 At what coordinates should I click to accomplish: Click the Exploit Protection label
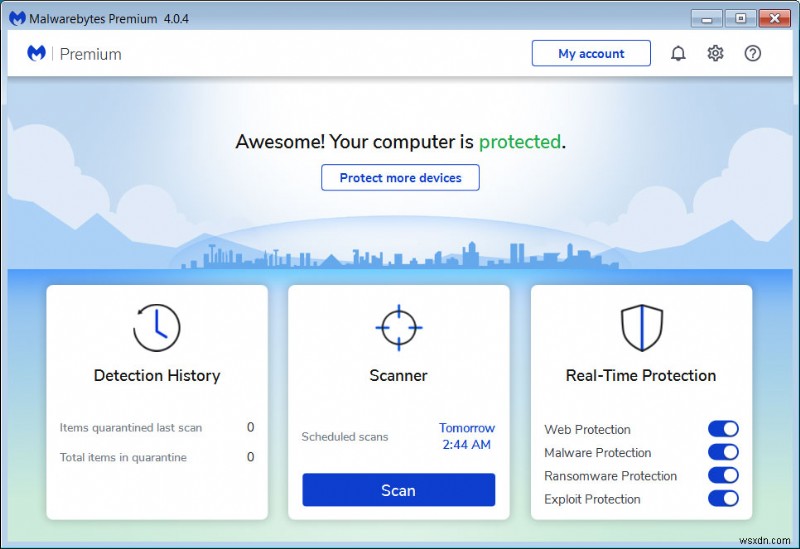click(x=592, y=499)
